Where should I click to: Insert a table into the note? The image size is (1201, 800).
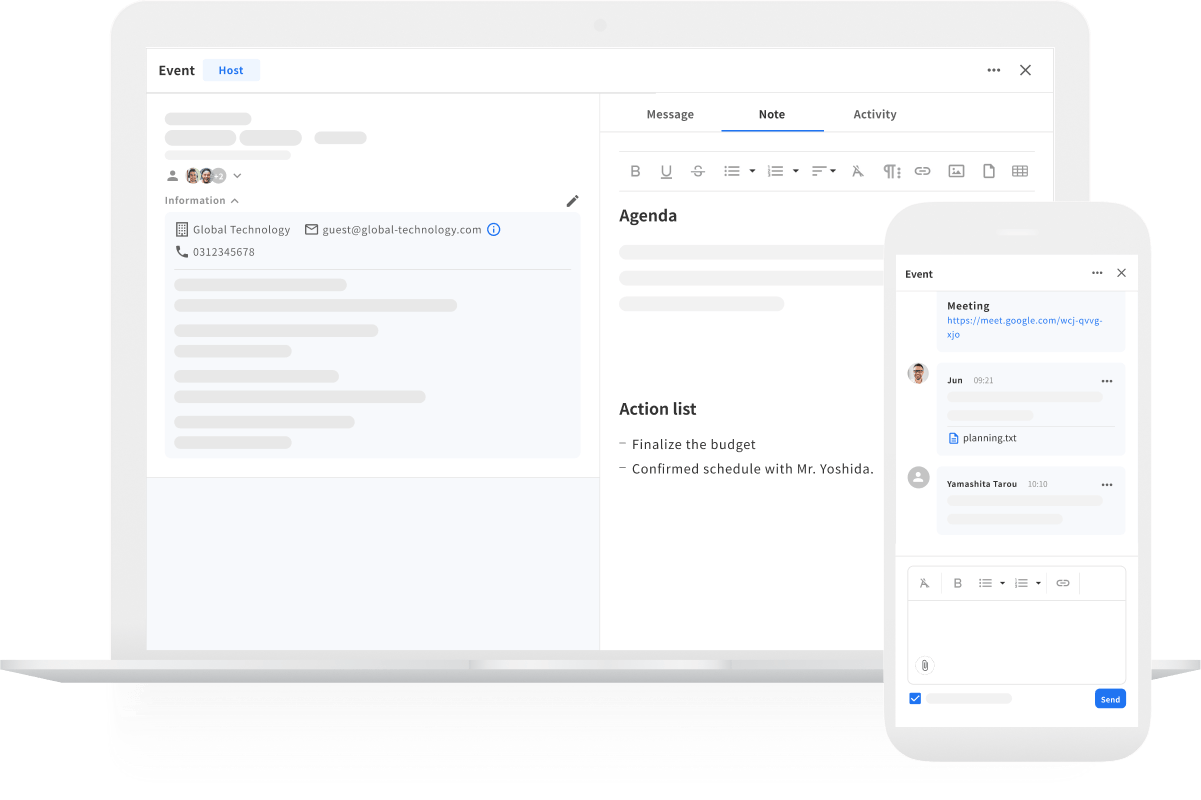(1020, 171)
